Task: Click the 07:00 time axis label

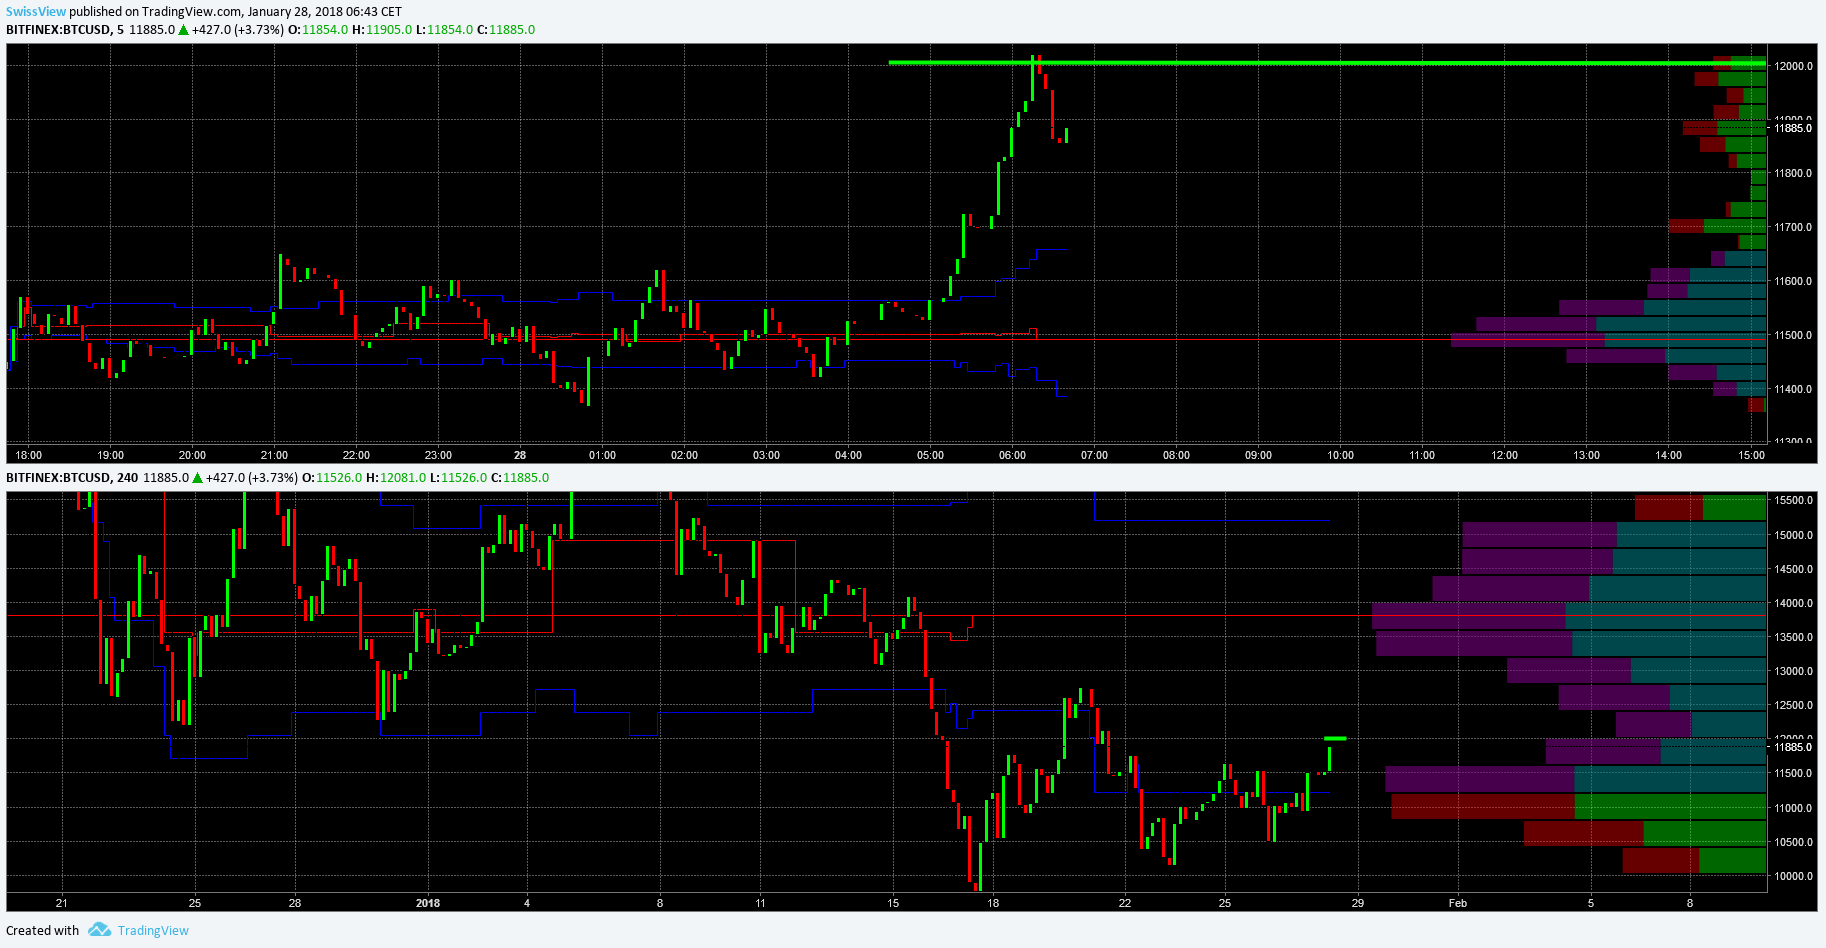Action: tap(1094, 455)
